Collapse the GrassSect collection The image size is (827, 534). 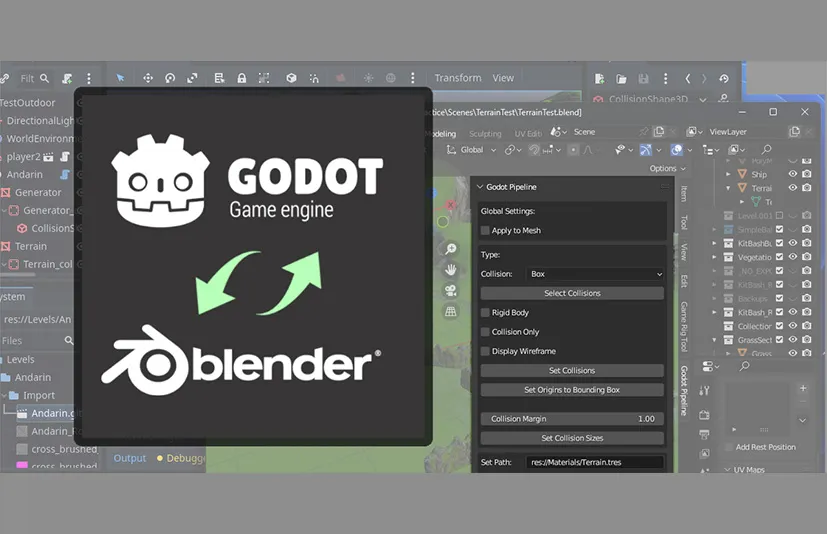pyautogui.click(x=715, y=340)
